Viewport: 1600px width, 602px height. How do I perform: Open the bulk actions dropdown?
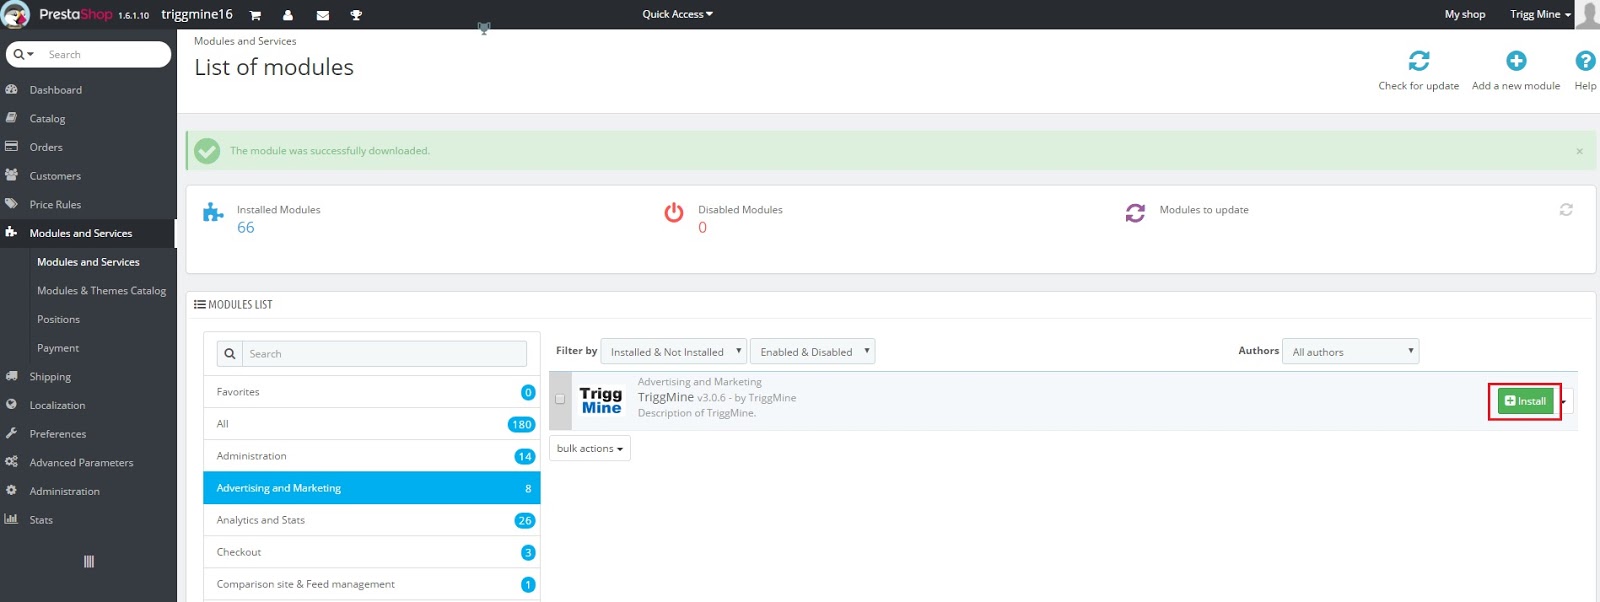click(x=590, y=448)
